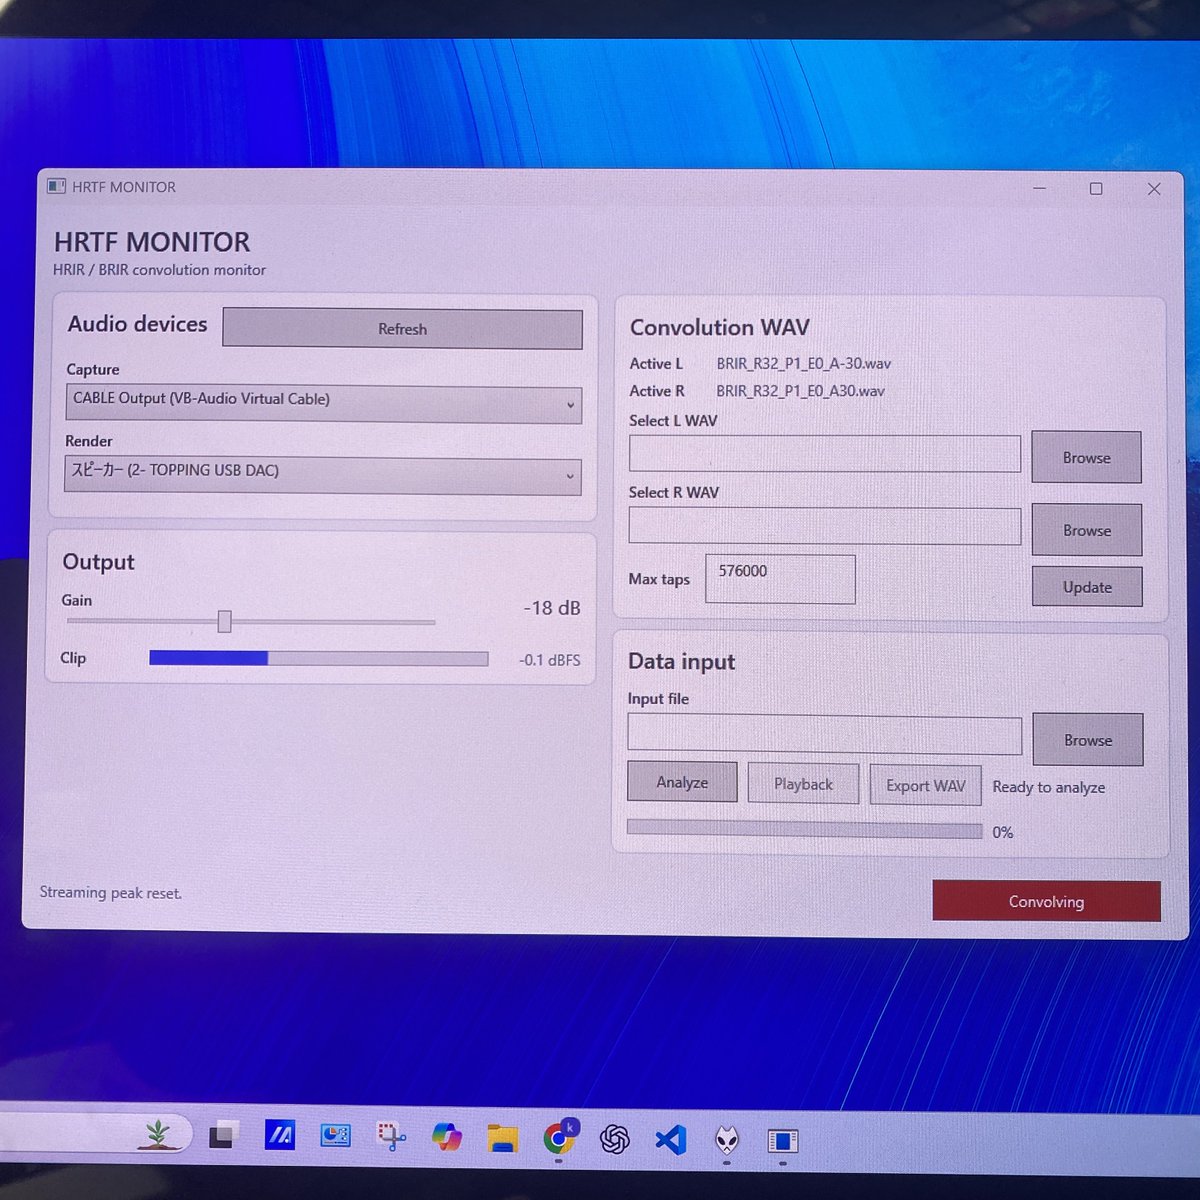This screenshot has height=1200, width=1200.
Task: Click the Refresh audio devices button
Action: (x=402, y=329)
